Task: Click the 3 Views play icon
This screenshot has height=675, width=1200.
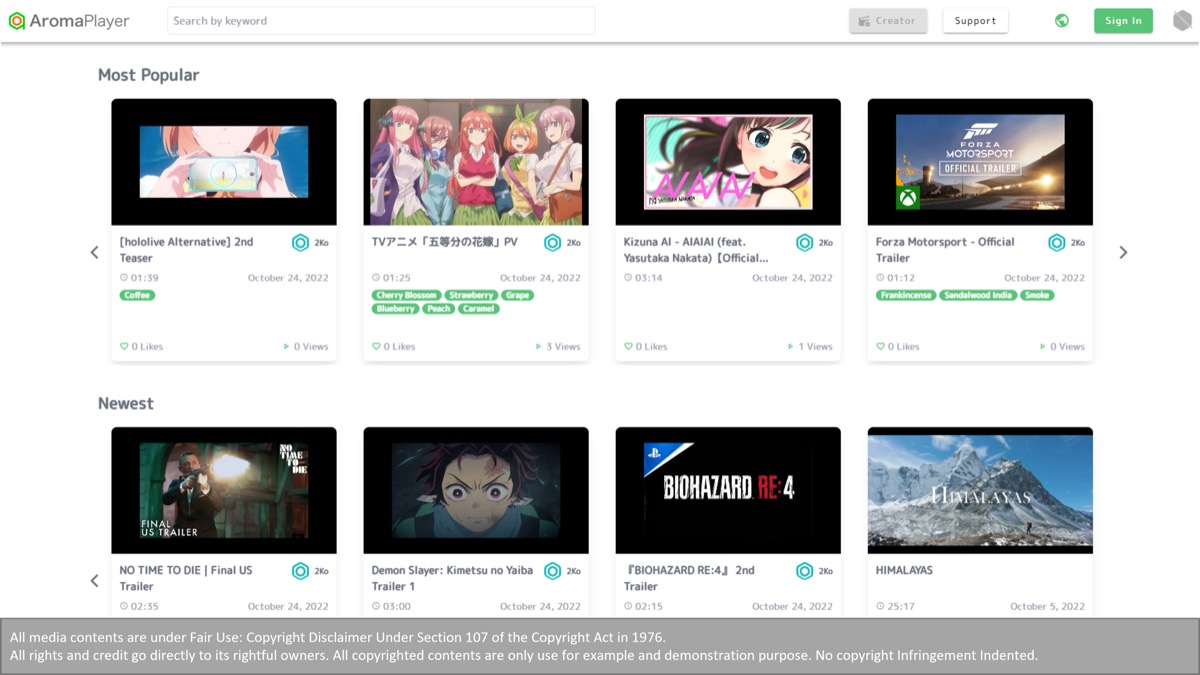Action: pos(539,347)
